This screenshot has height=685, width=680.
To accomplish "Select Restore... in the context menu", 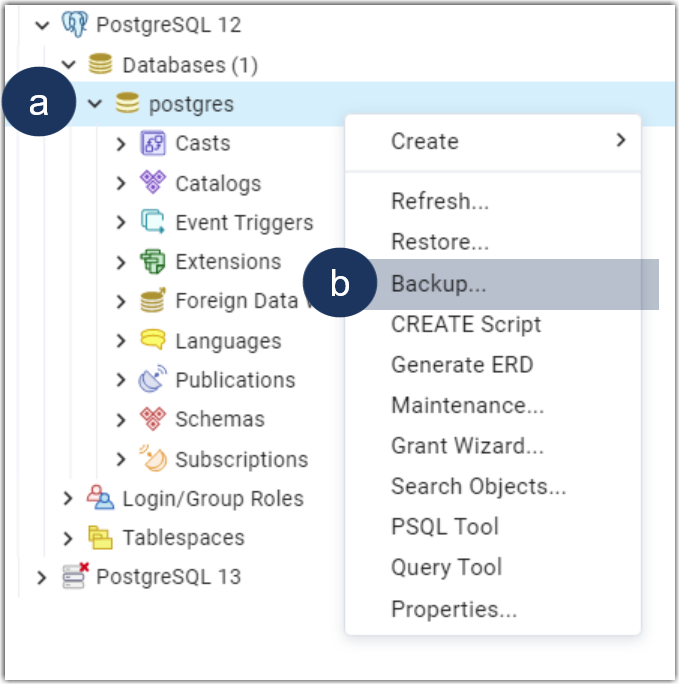I will tap(439, 242).
